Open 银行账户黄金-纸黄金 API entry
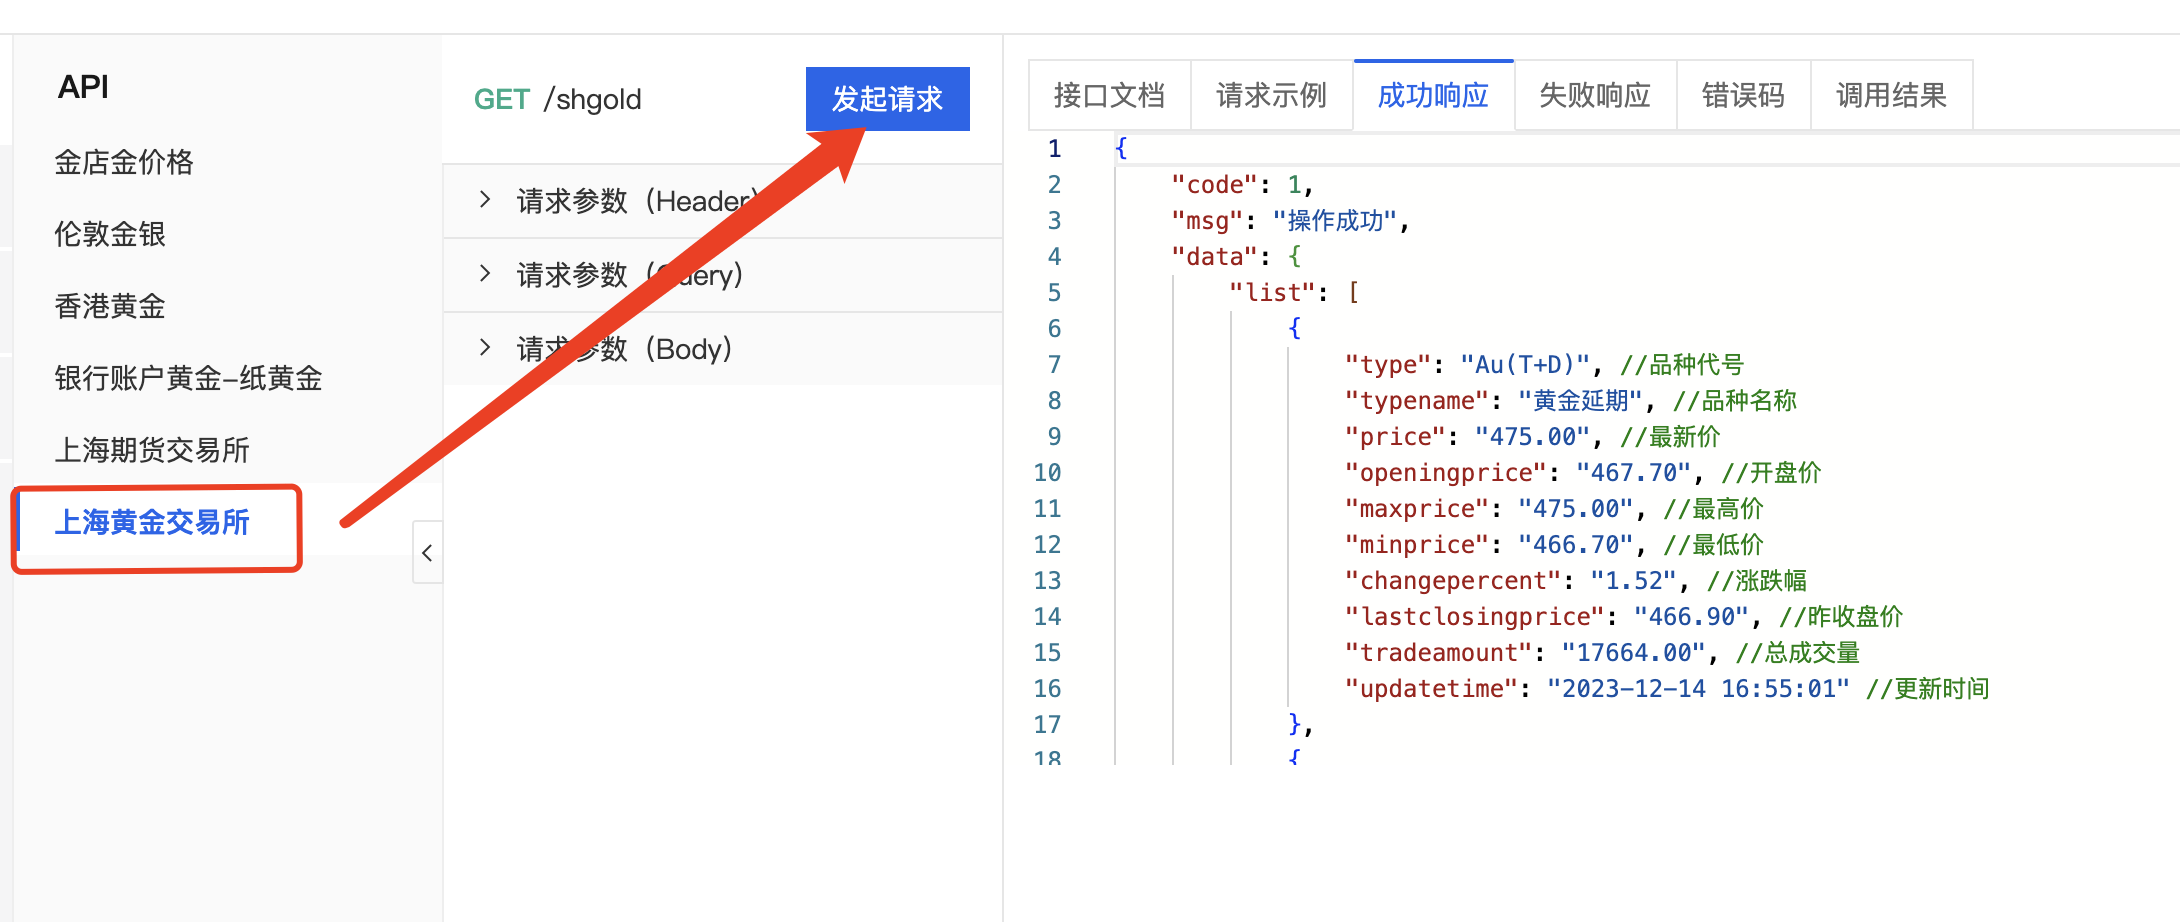 pos(188,378)
